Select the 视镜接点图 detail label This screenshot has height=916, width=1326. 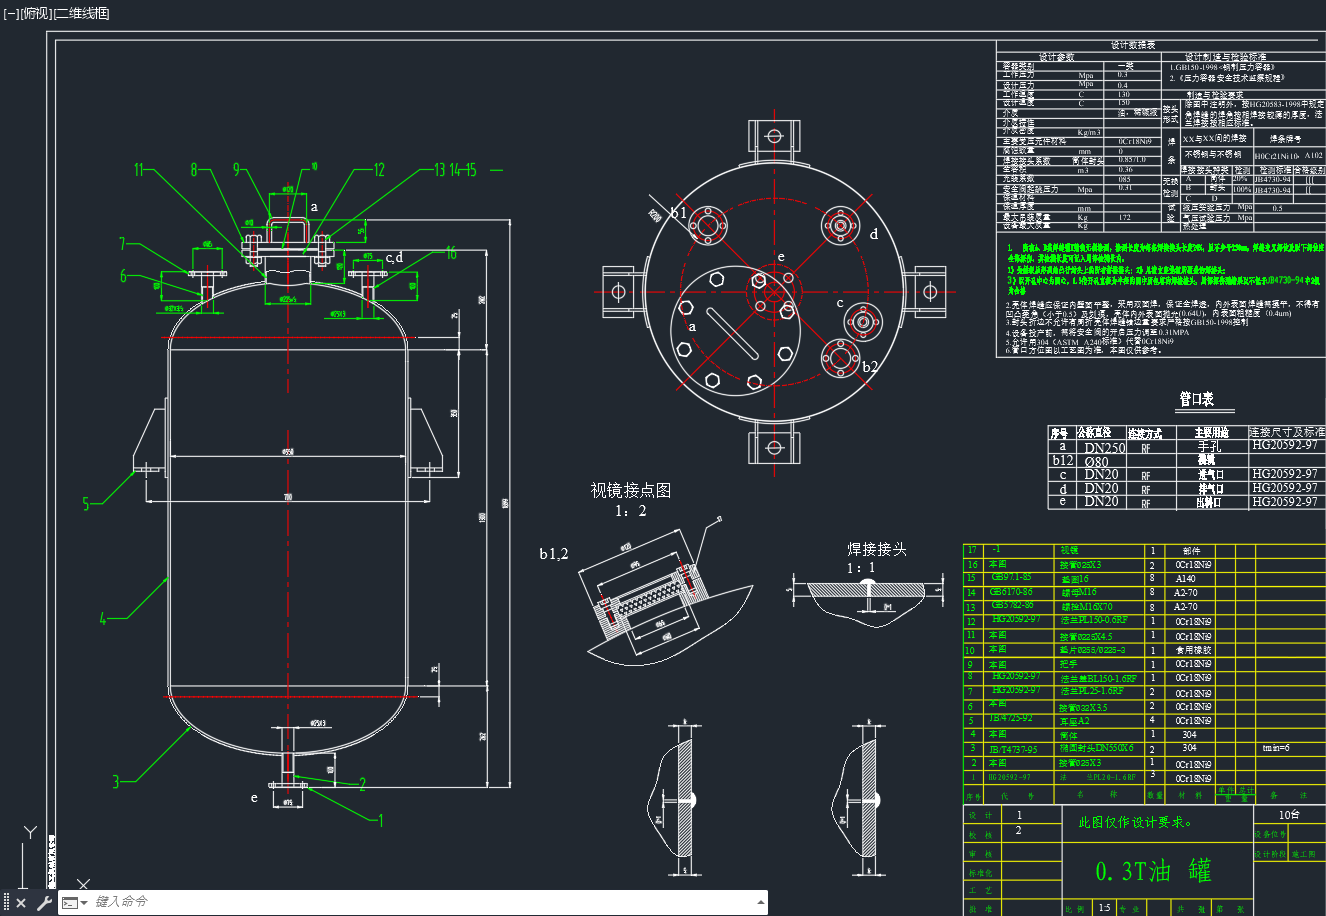[x=631, y=490]
